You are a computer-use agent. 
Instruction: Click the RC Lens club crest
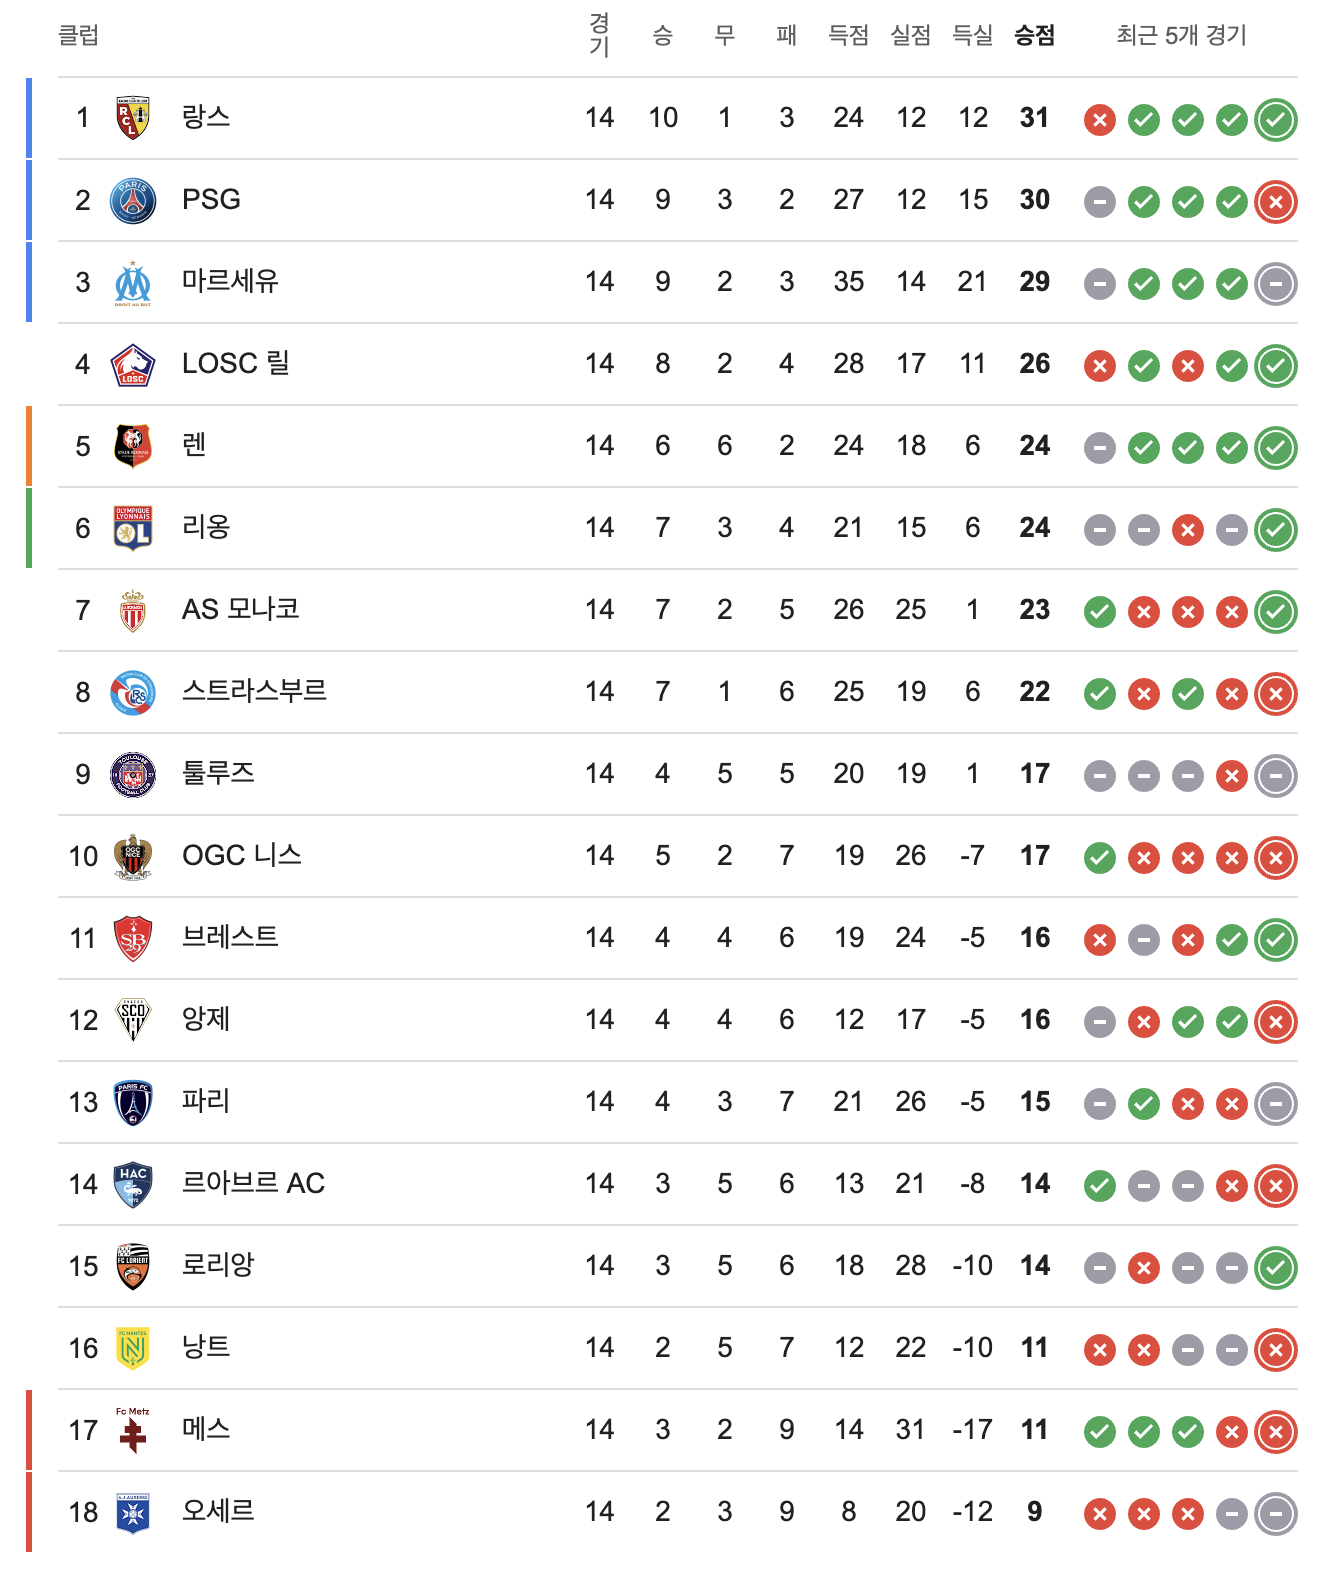click(133, 118)
